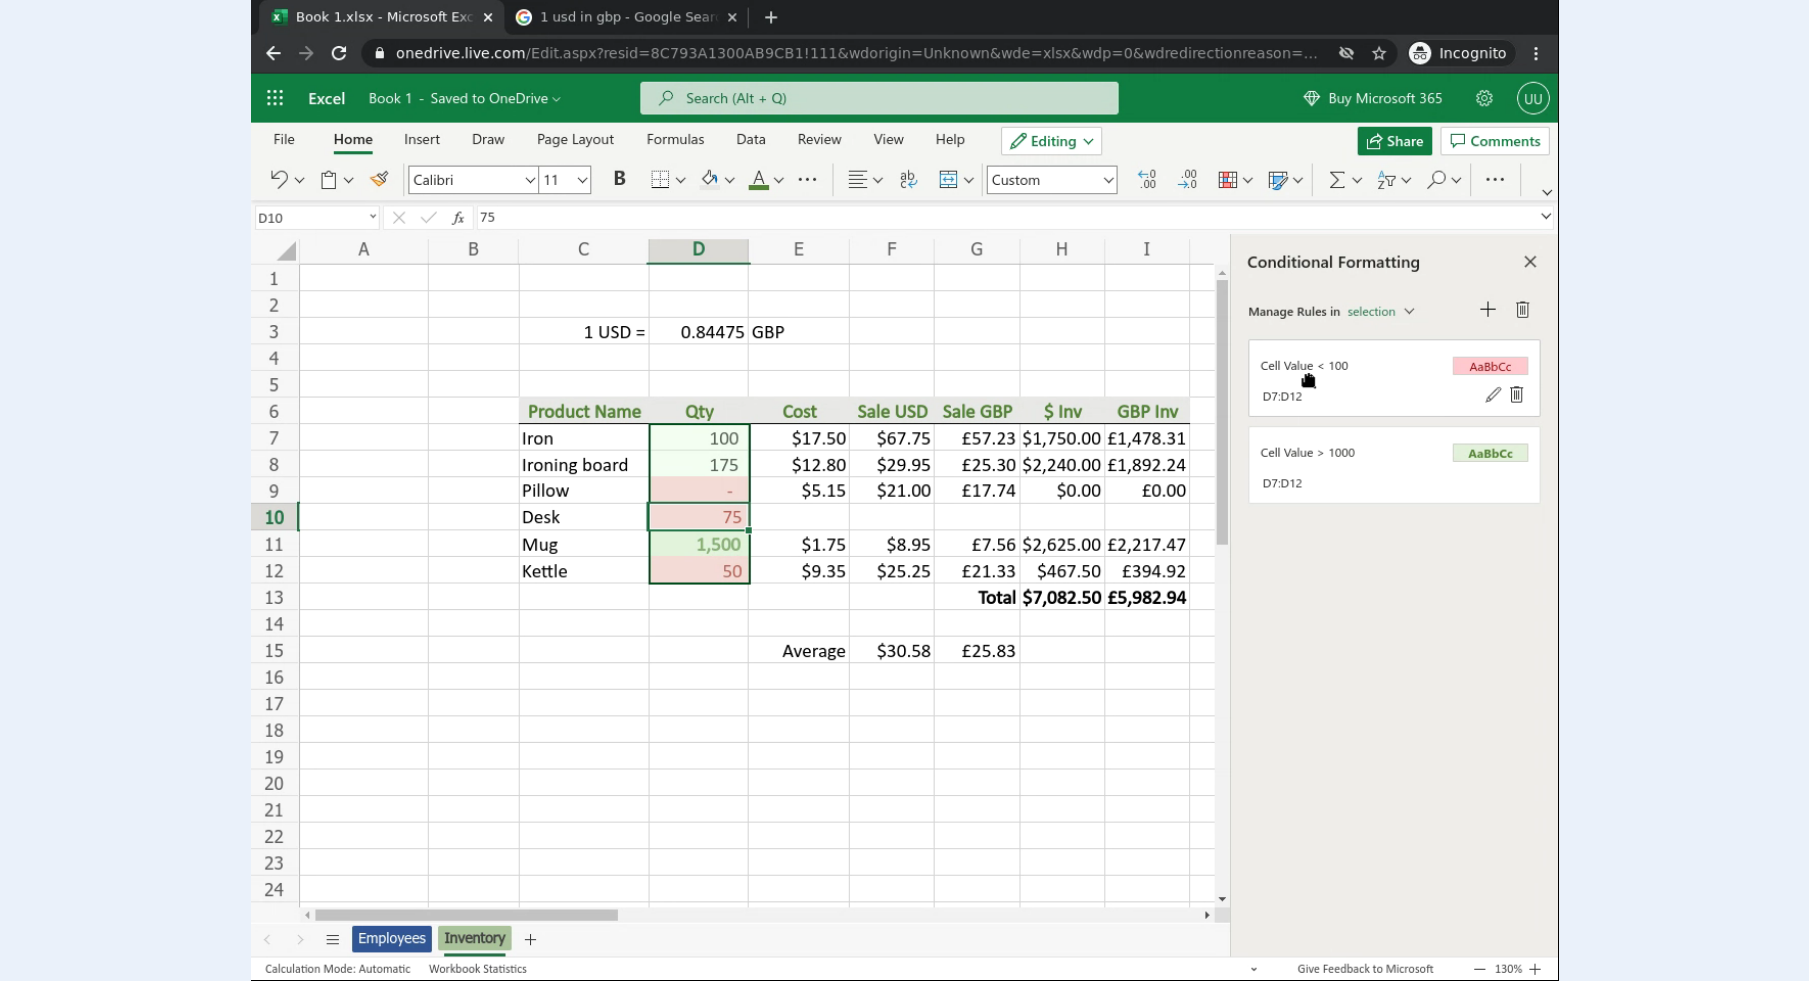The height and width of the screenshot is (981, 1809).
Task: Select the Format Painter icon
Action: (379, 179)
